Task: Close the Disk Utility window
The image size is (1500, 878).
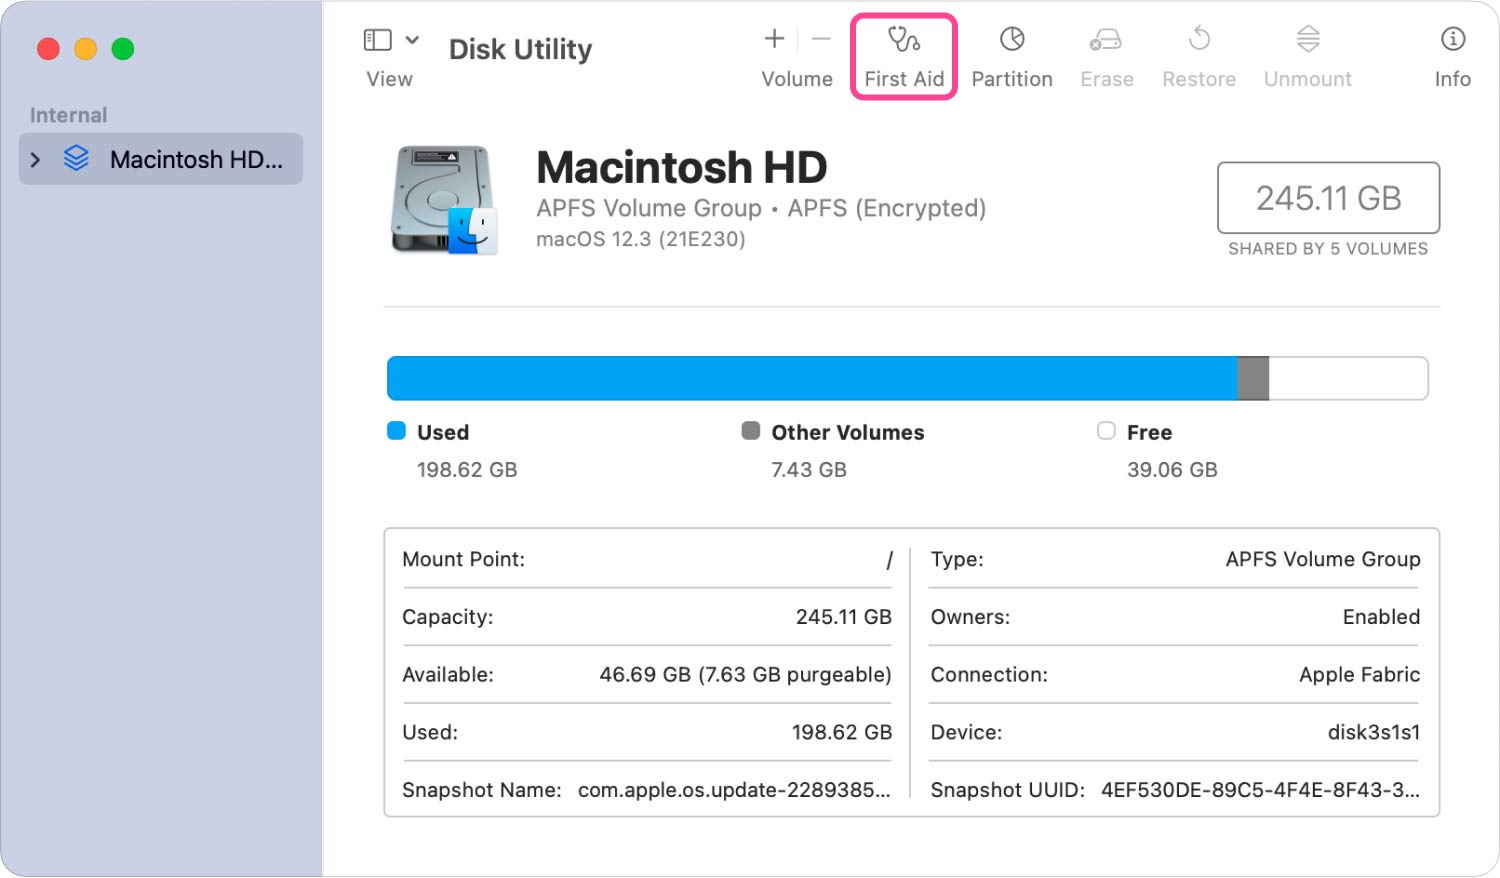Action: (48, 49)
